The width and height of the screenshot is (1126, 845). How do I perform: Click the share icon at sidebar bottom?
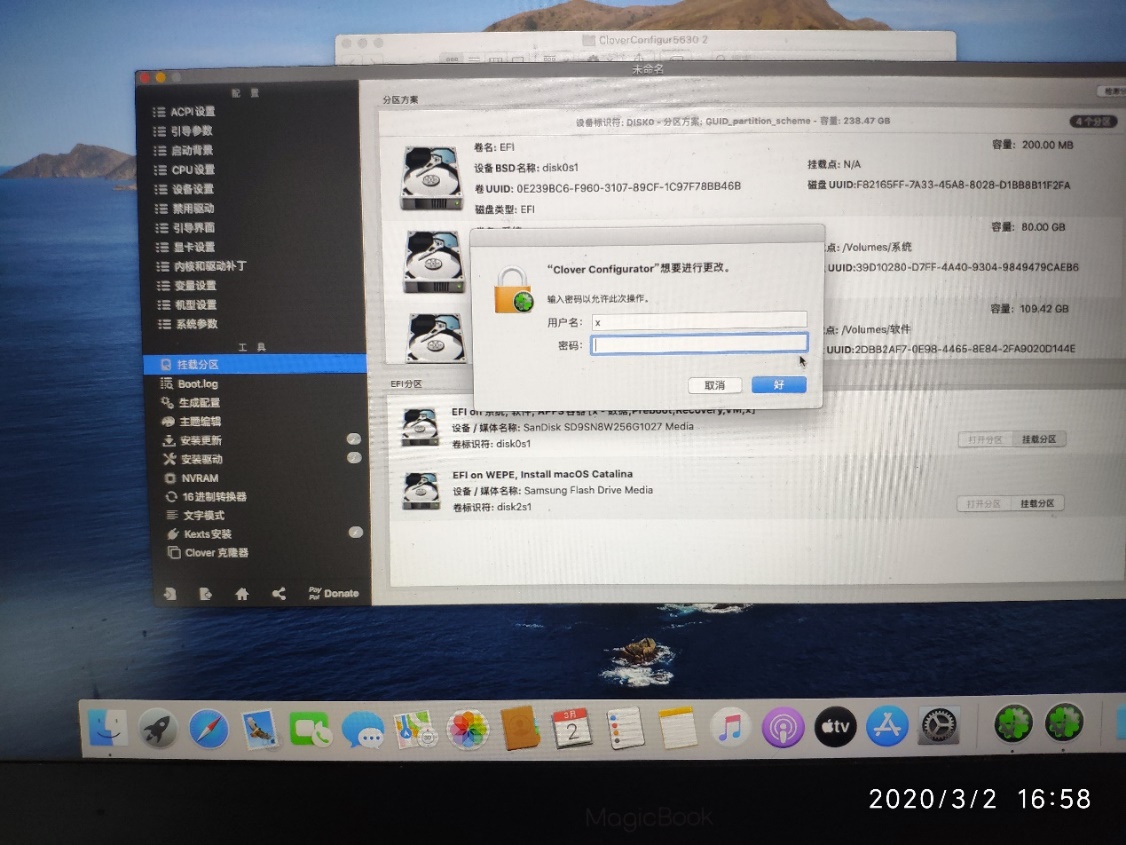[279, 594]
